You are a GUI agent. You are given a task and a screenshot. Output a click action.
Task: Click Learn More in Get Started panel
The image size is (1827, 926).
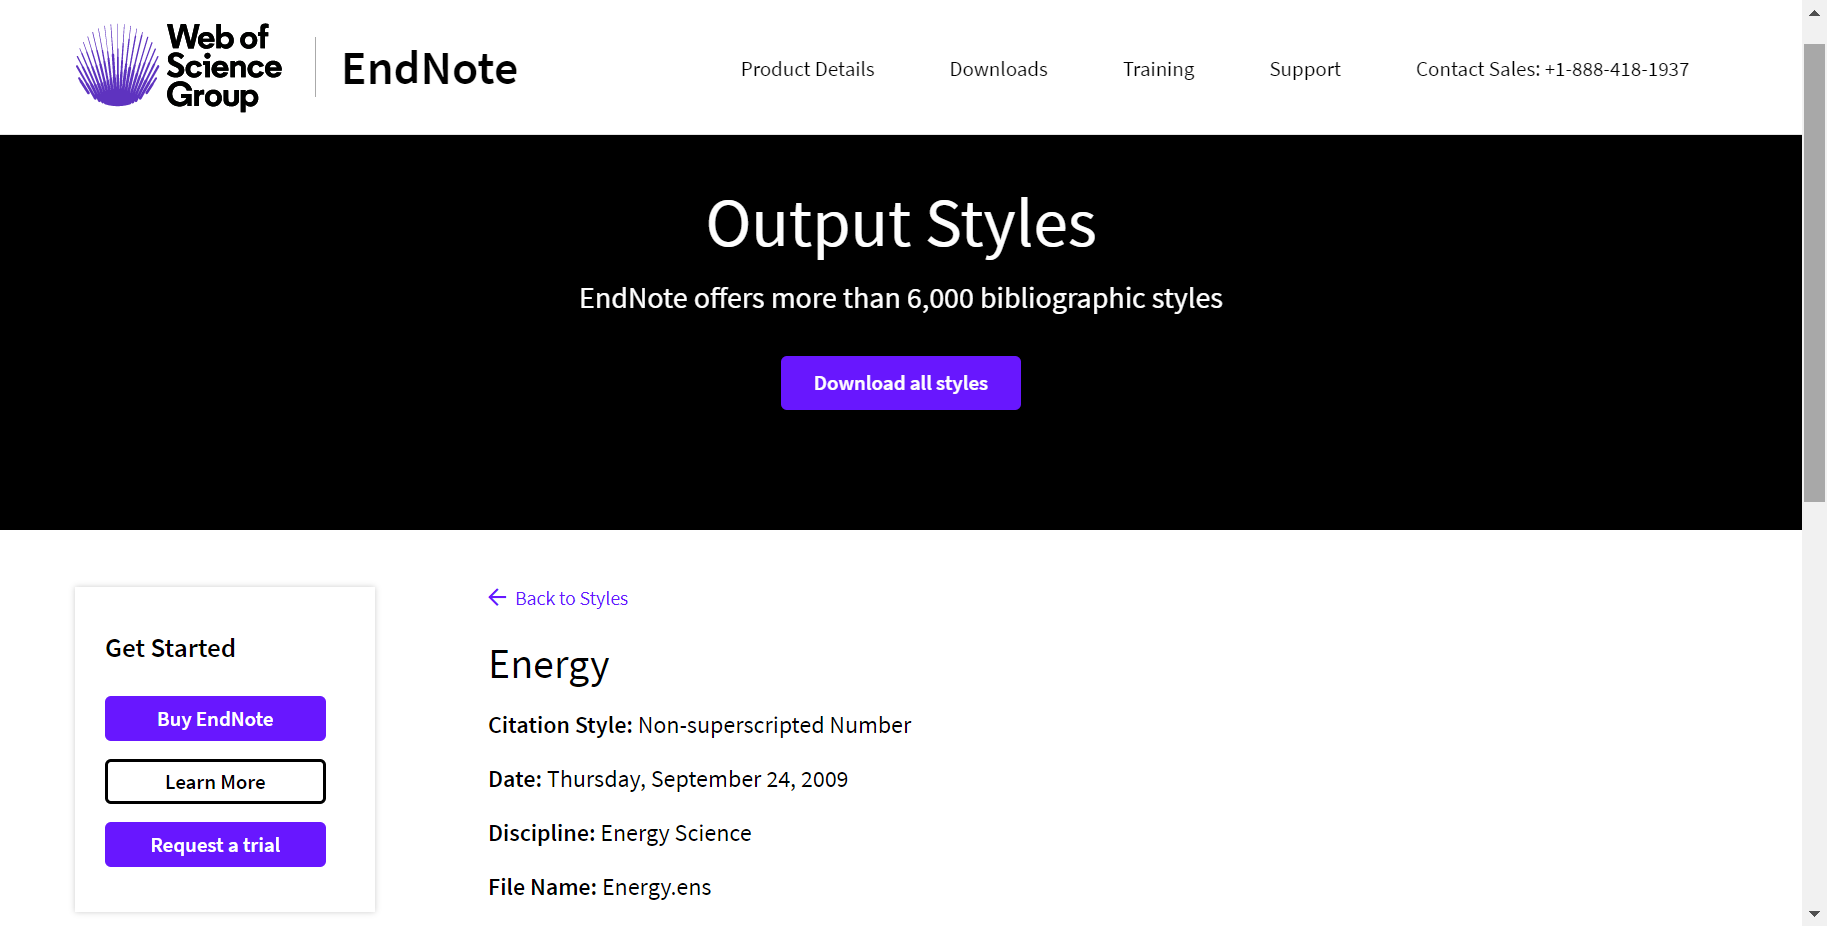pos(214,781)
